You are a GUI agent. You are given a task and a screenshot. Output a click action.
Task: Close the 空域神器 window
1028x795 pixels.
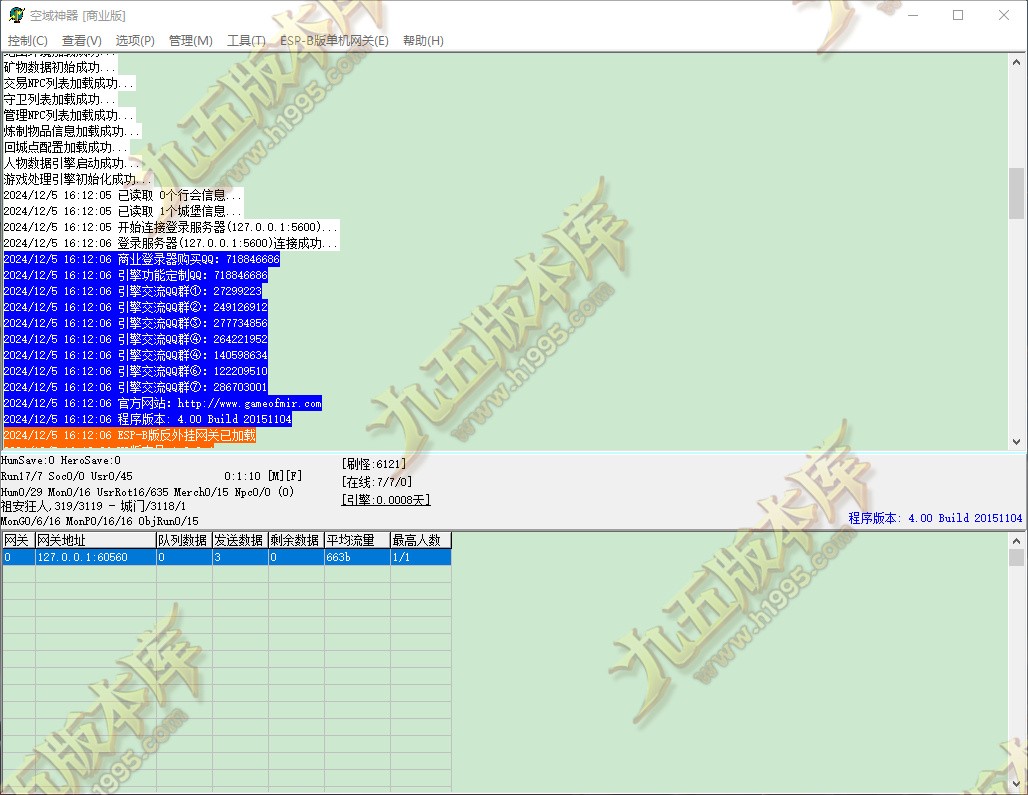(1004, 15)
